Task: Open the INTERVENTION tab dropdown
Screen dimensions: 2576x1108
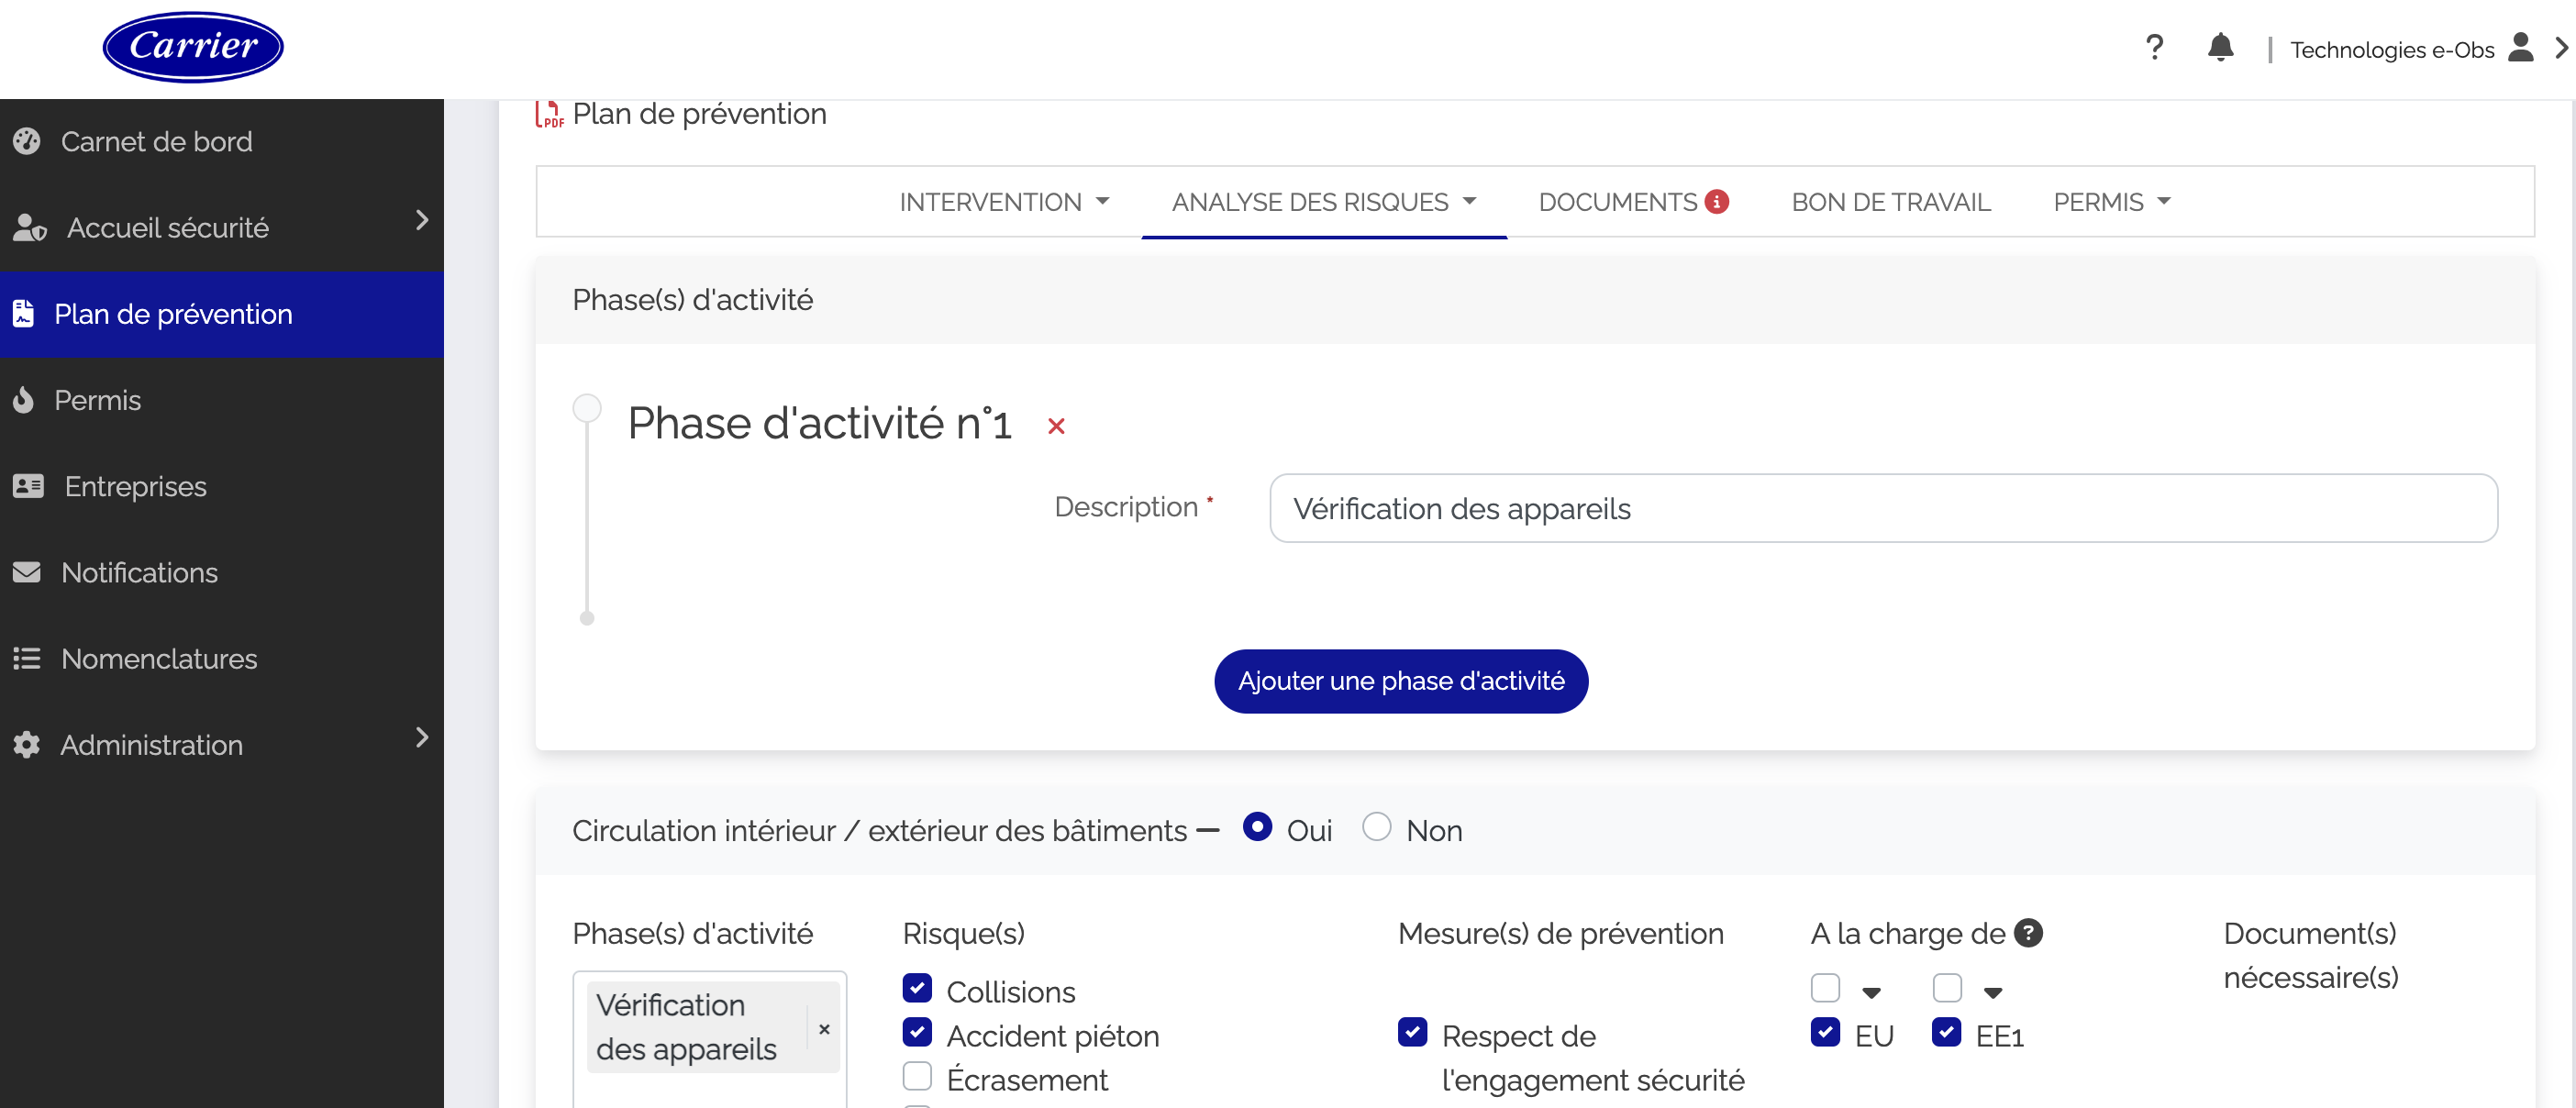Action: point(1004,202)
